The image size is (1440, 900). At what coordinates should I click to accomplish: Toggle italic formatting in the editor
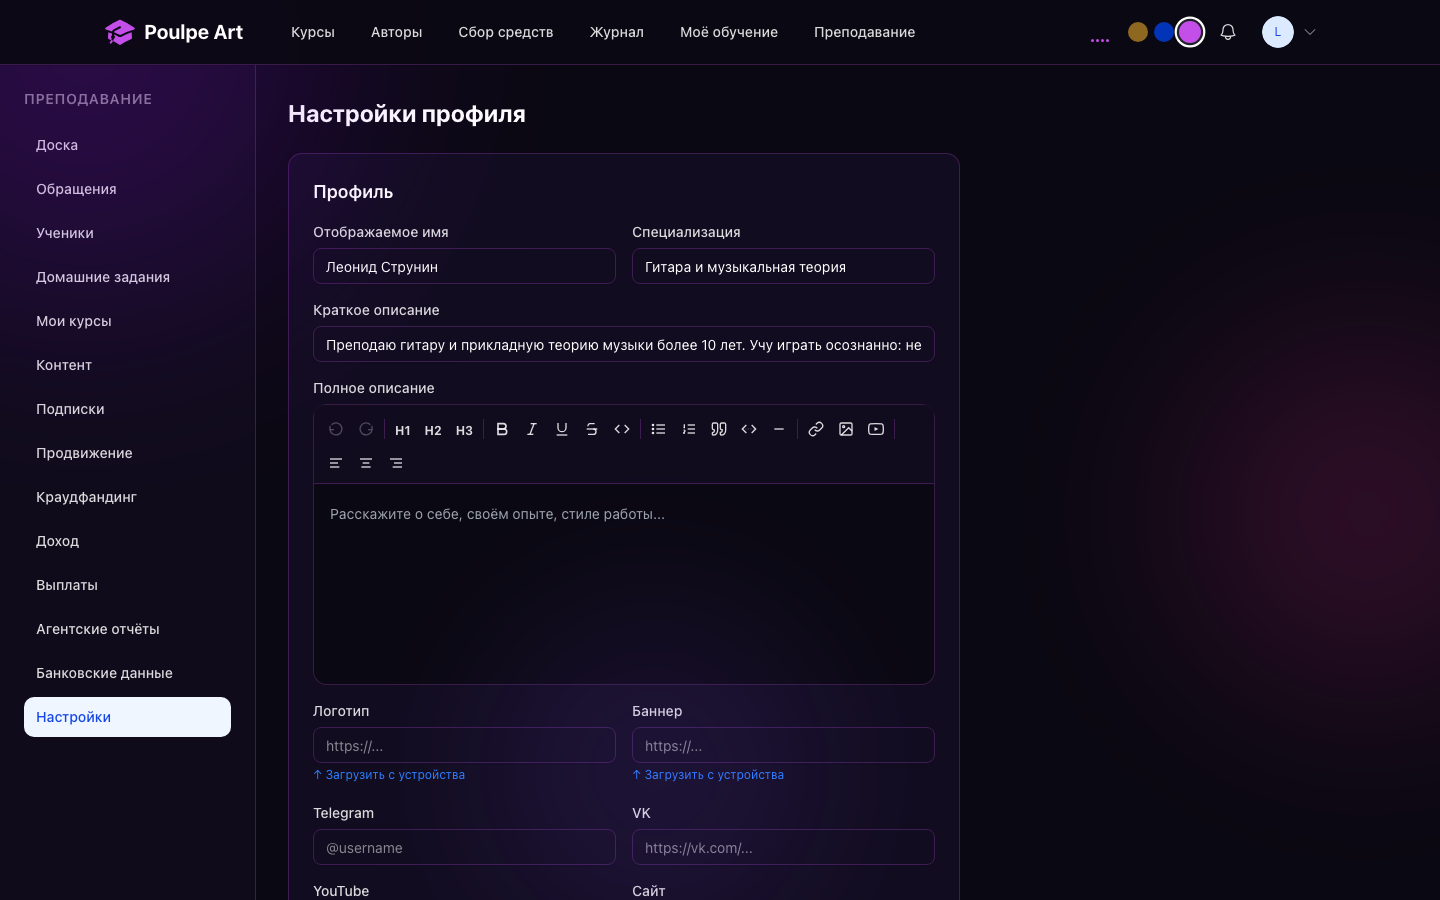tap(532, 429)
